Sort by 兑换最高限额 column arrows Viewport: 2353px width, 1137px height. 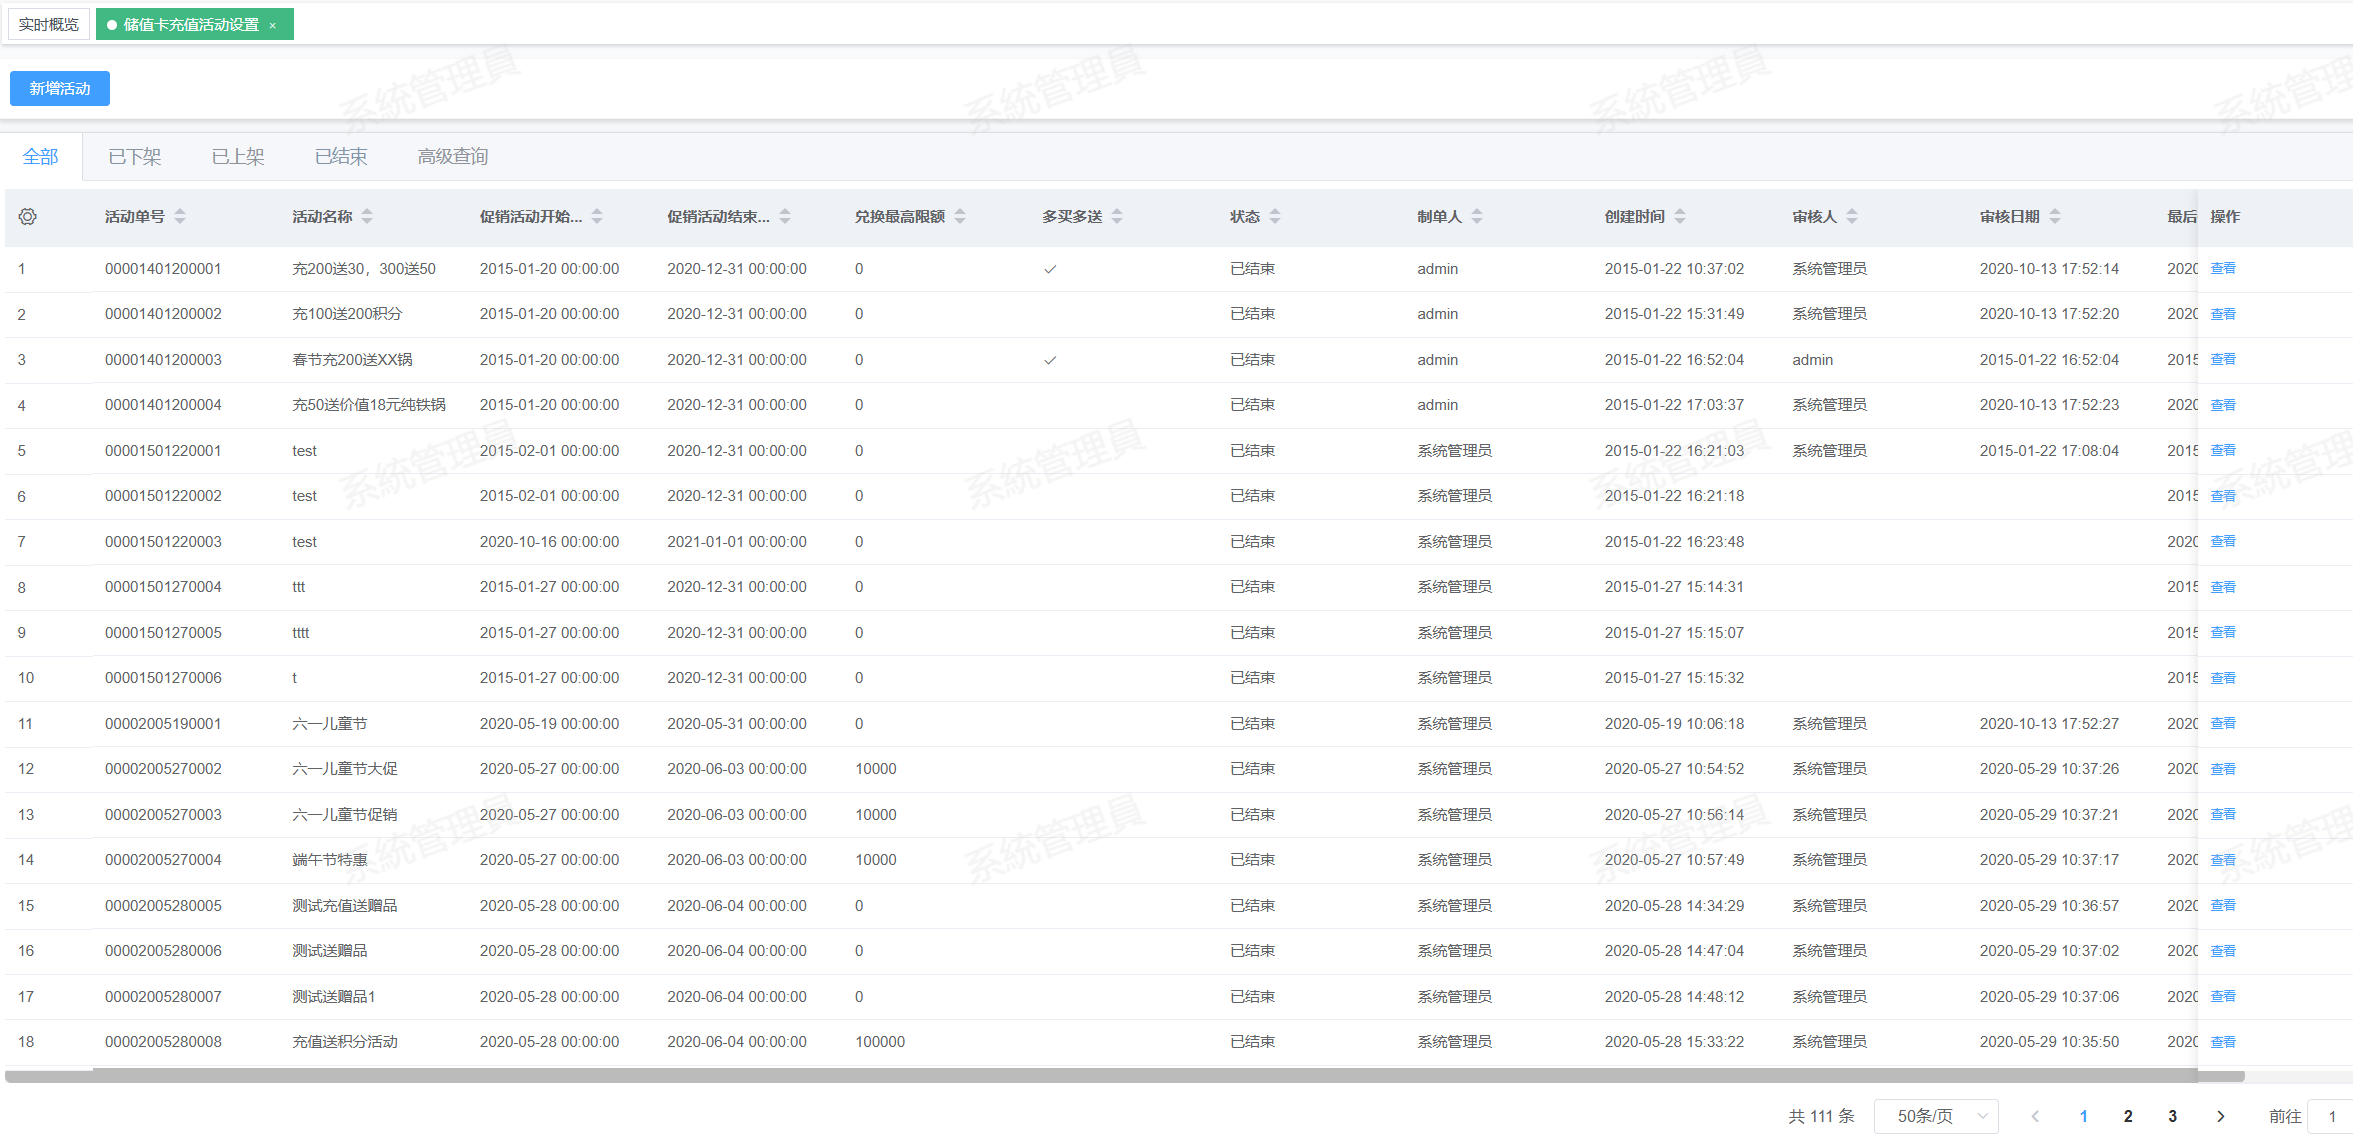click(960, 217)
